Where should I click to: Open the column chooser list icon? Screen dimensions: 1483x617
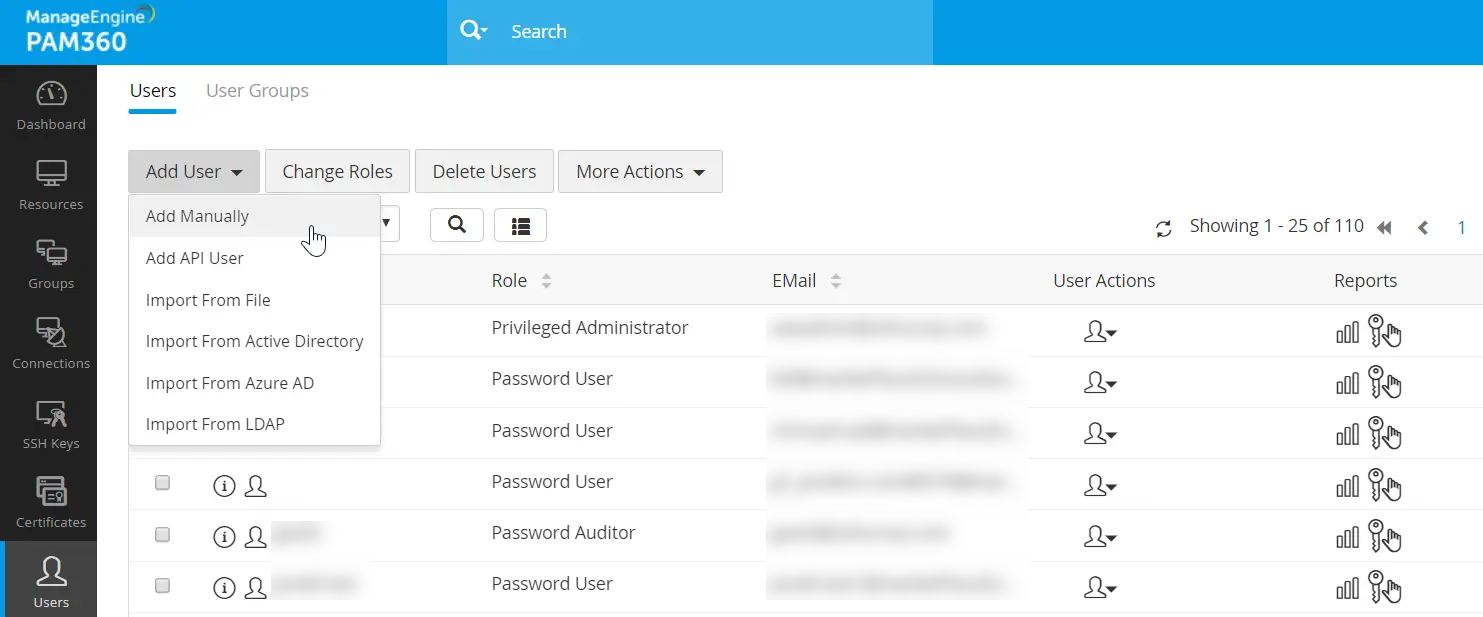[520, 225]
